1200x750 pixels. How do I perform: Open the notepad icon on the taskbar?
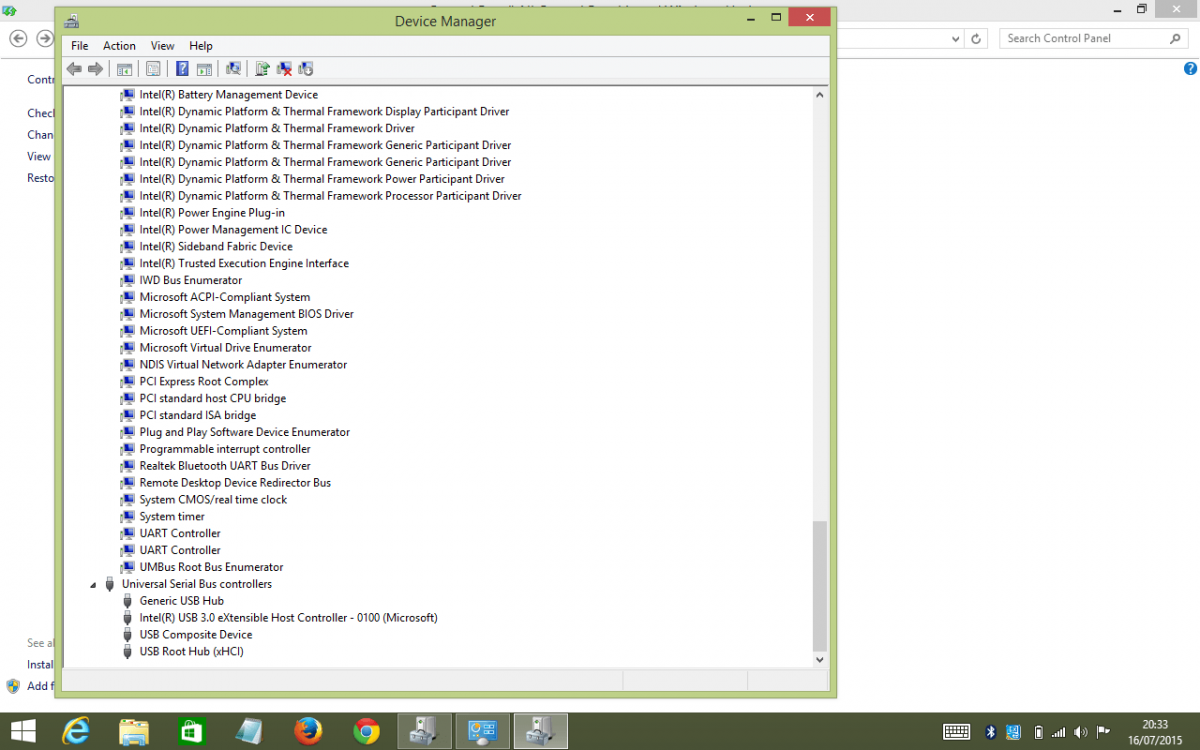250,731
